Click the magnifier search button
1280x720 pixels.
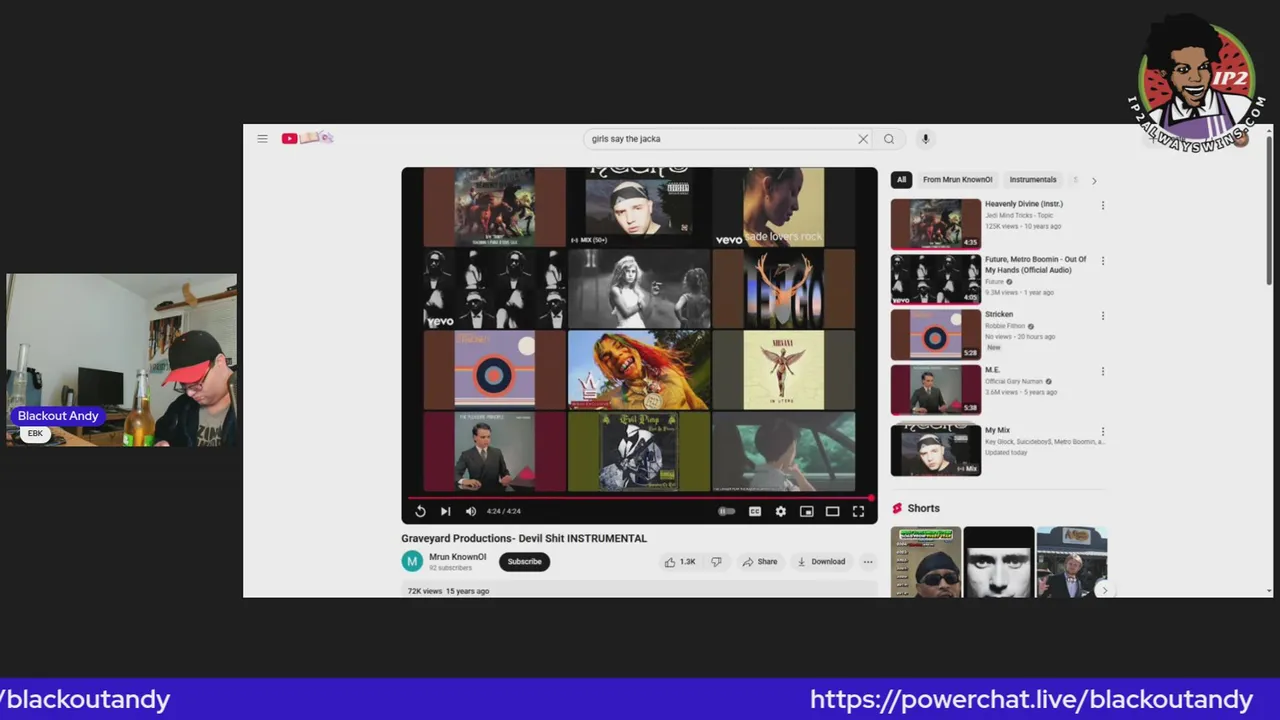point(889,139)
